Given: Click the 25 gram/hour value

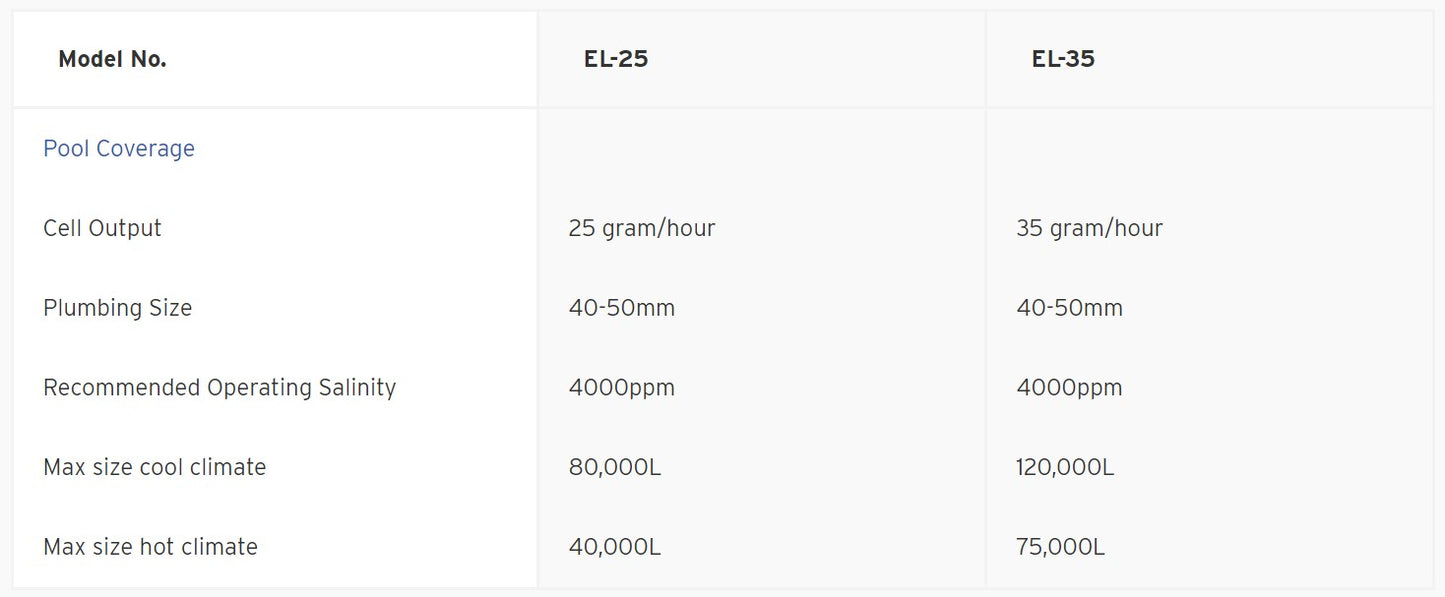Looking at the screenshot, I should tap(642, 228).
